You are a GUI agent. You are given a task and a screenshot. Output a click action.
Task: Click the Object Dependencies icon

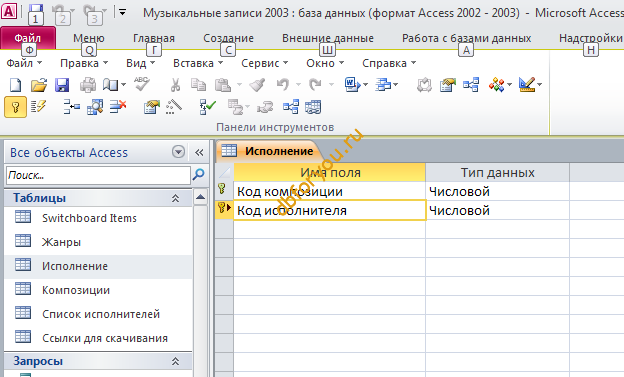pos(313,107)
